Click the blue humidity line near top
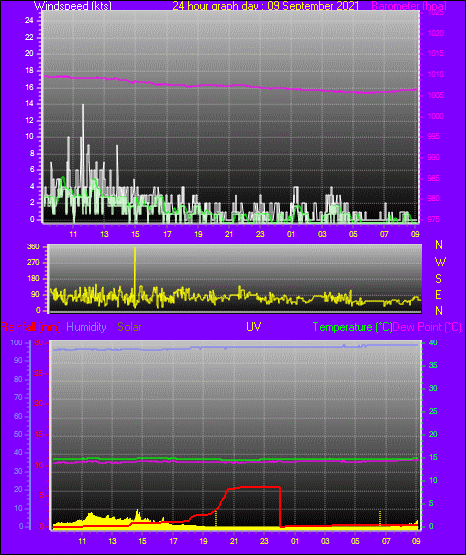The width and height of the screenshot is (466, 555). [x=234, y=348]
